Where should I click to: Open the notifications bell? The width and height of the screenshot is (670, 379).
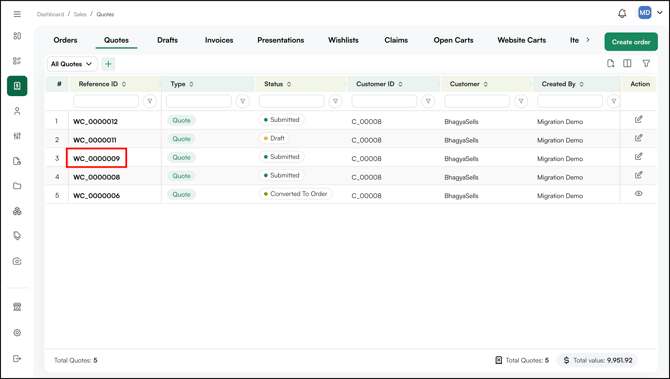622,14
